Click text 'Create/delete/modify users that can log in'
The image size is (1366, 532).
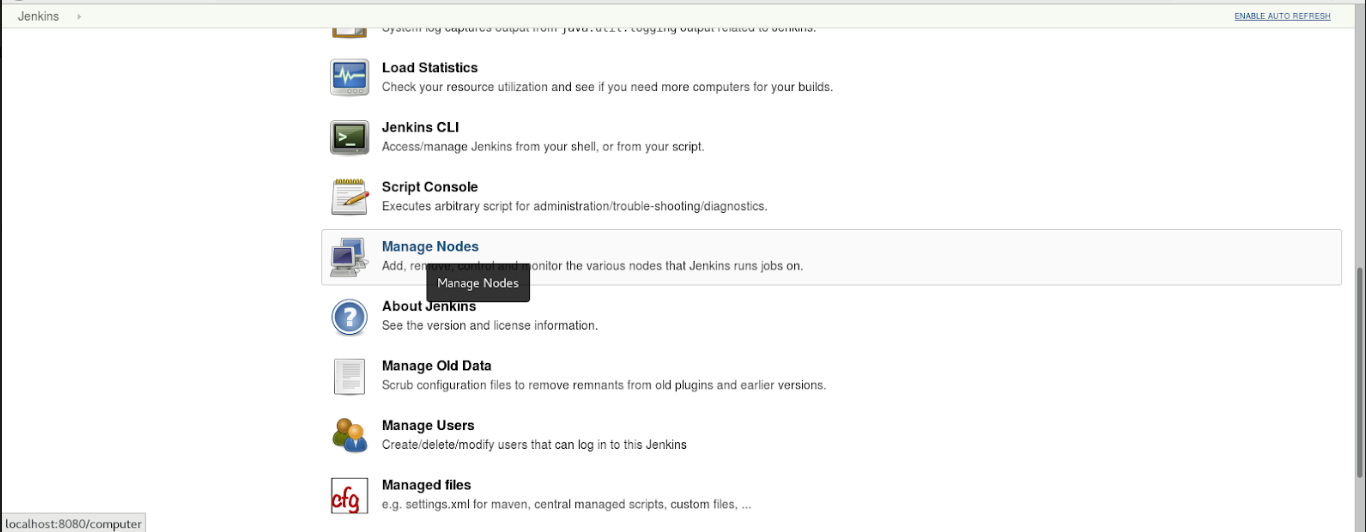point(534,445)
